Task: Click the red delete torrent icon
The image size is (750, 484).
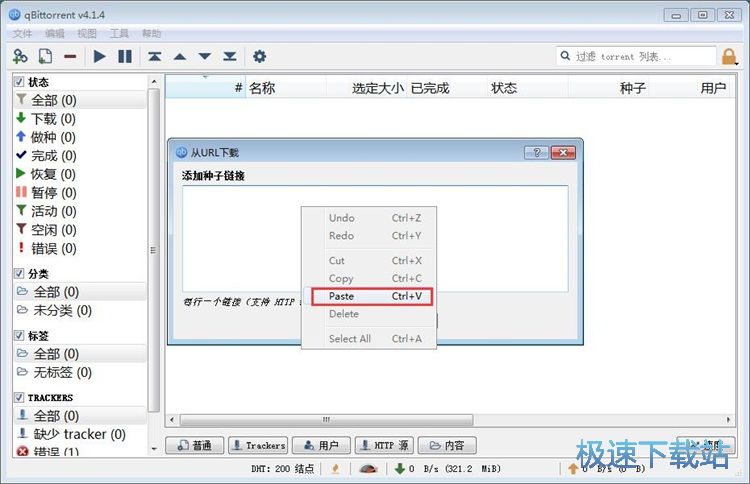Action: point(70,56)
